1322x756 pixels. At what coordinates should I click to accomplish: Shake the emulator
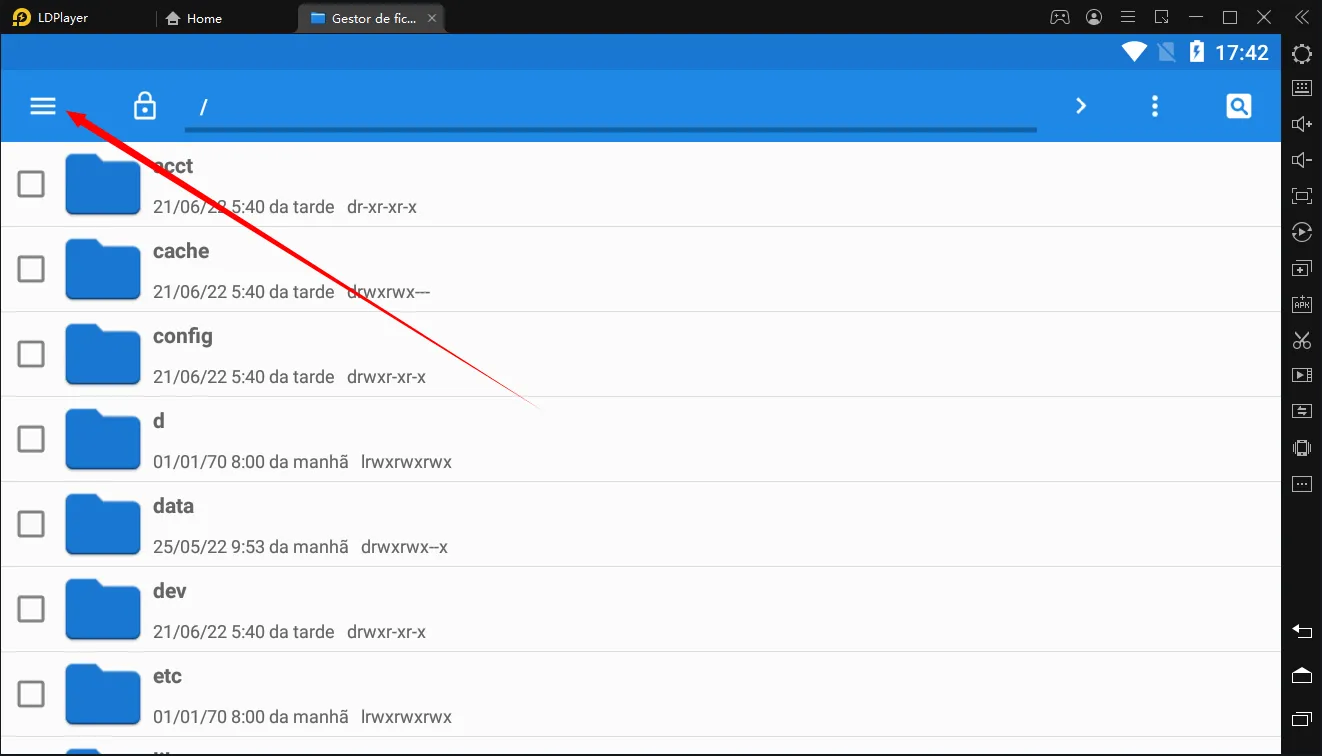(x=1301, y=448)
